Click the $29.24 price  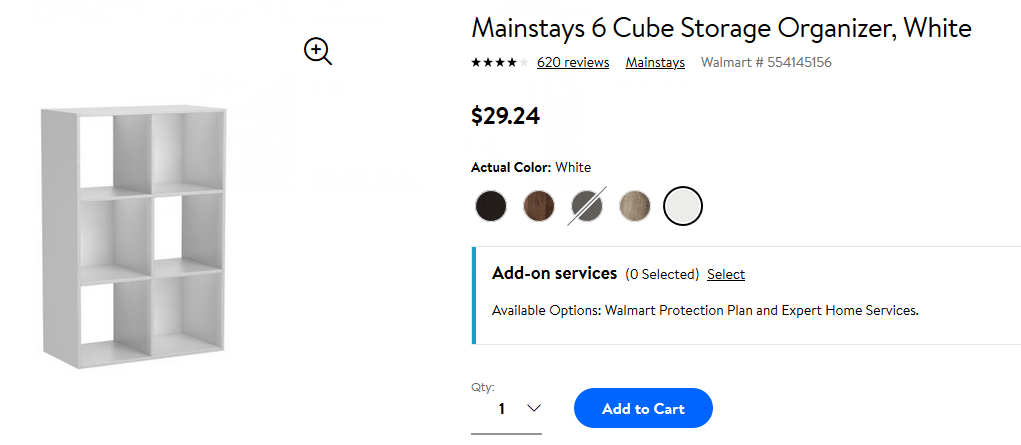(x=506, y=116)
